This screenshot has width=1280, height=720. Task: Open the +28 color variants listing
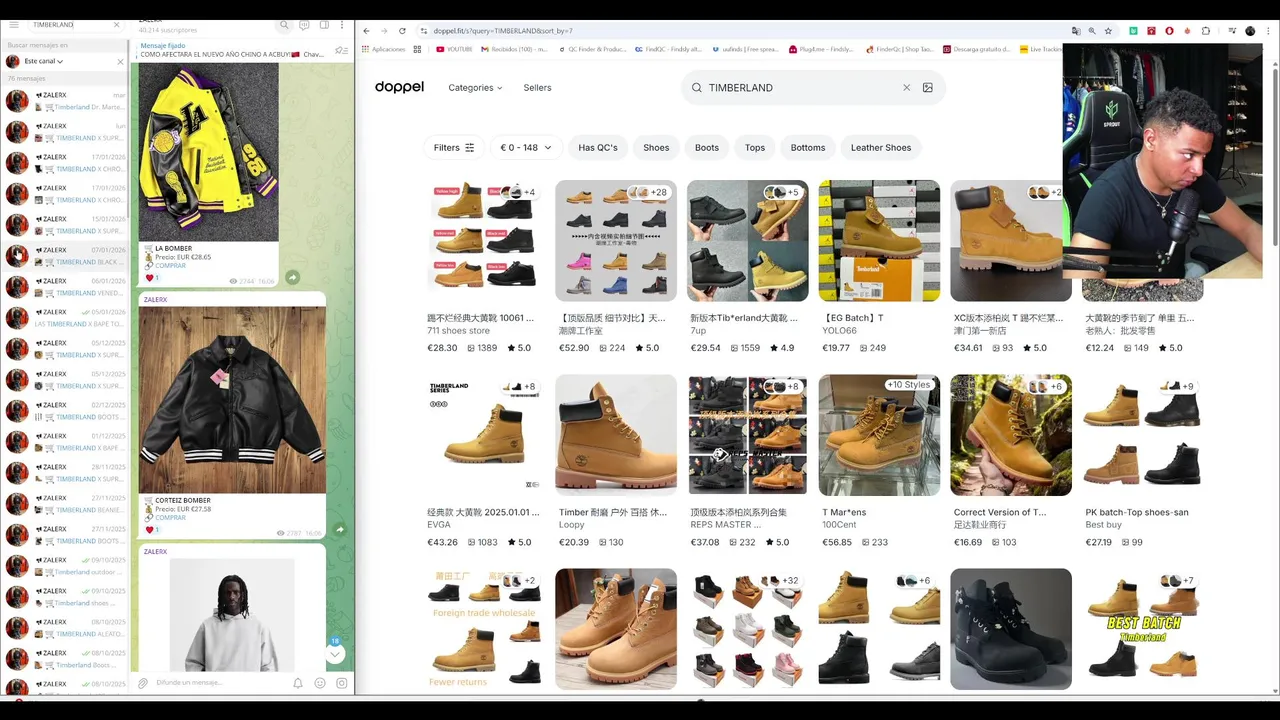coord(616,240)
